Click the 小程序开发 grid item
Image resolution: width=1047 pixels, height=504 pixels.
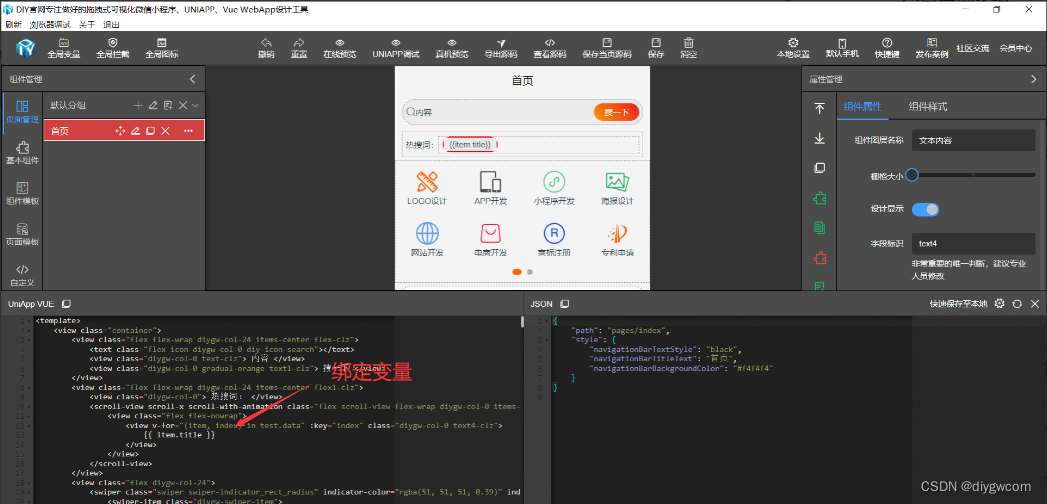[x=554, y=188]
